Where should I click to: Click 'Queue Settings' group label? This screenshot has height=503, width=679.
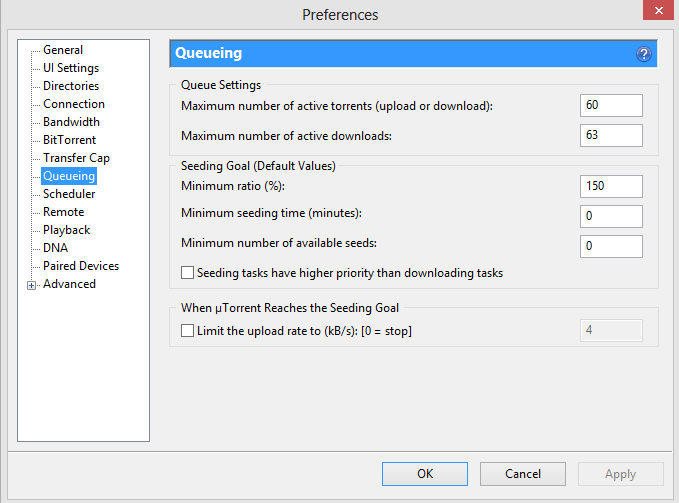click(x=221, y=85)
